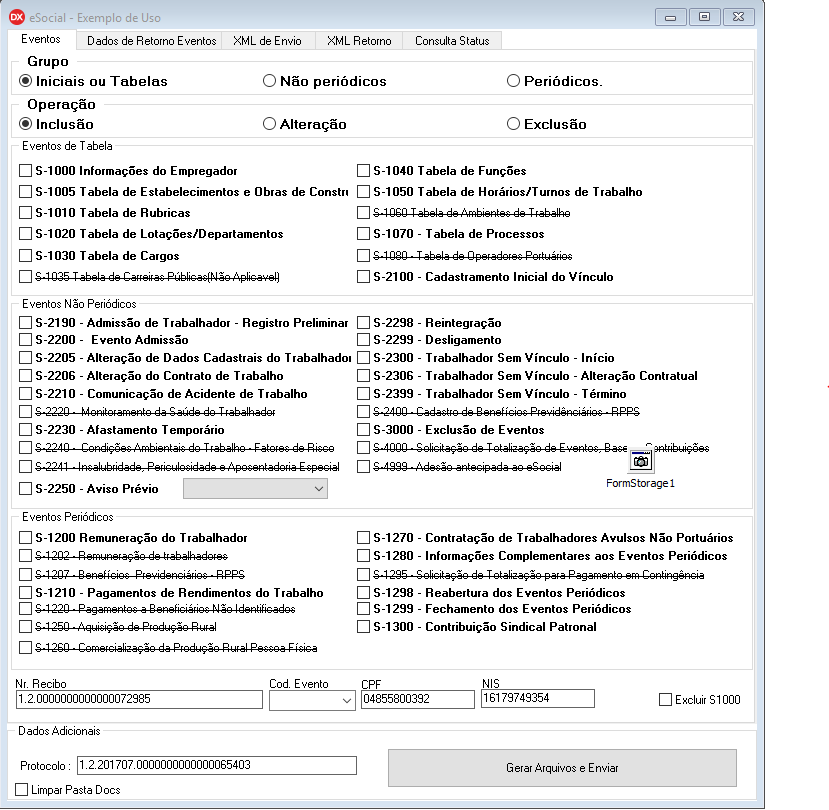The image size is (829, 810).
Task: Check S-2399 Trabalhador Sem Vínculo Término
Action: coord(363,393)
